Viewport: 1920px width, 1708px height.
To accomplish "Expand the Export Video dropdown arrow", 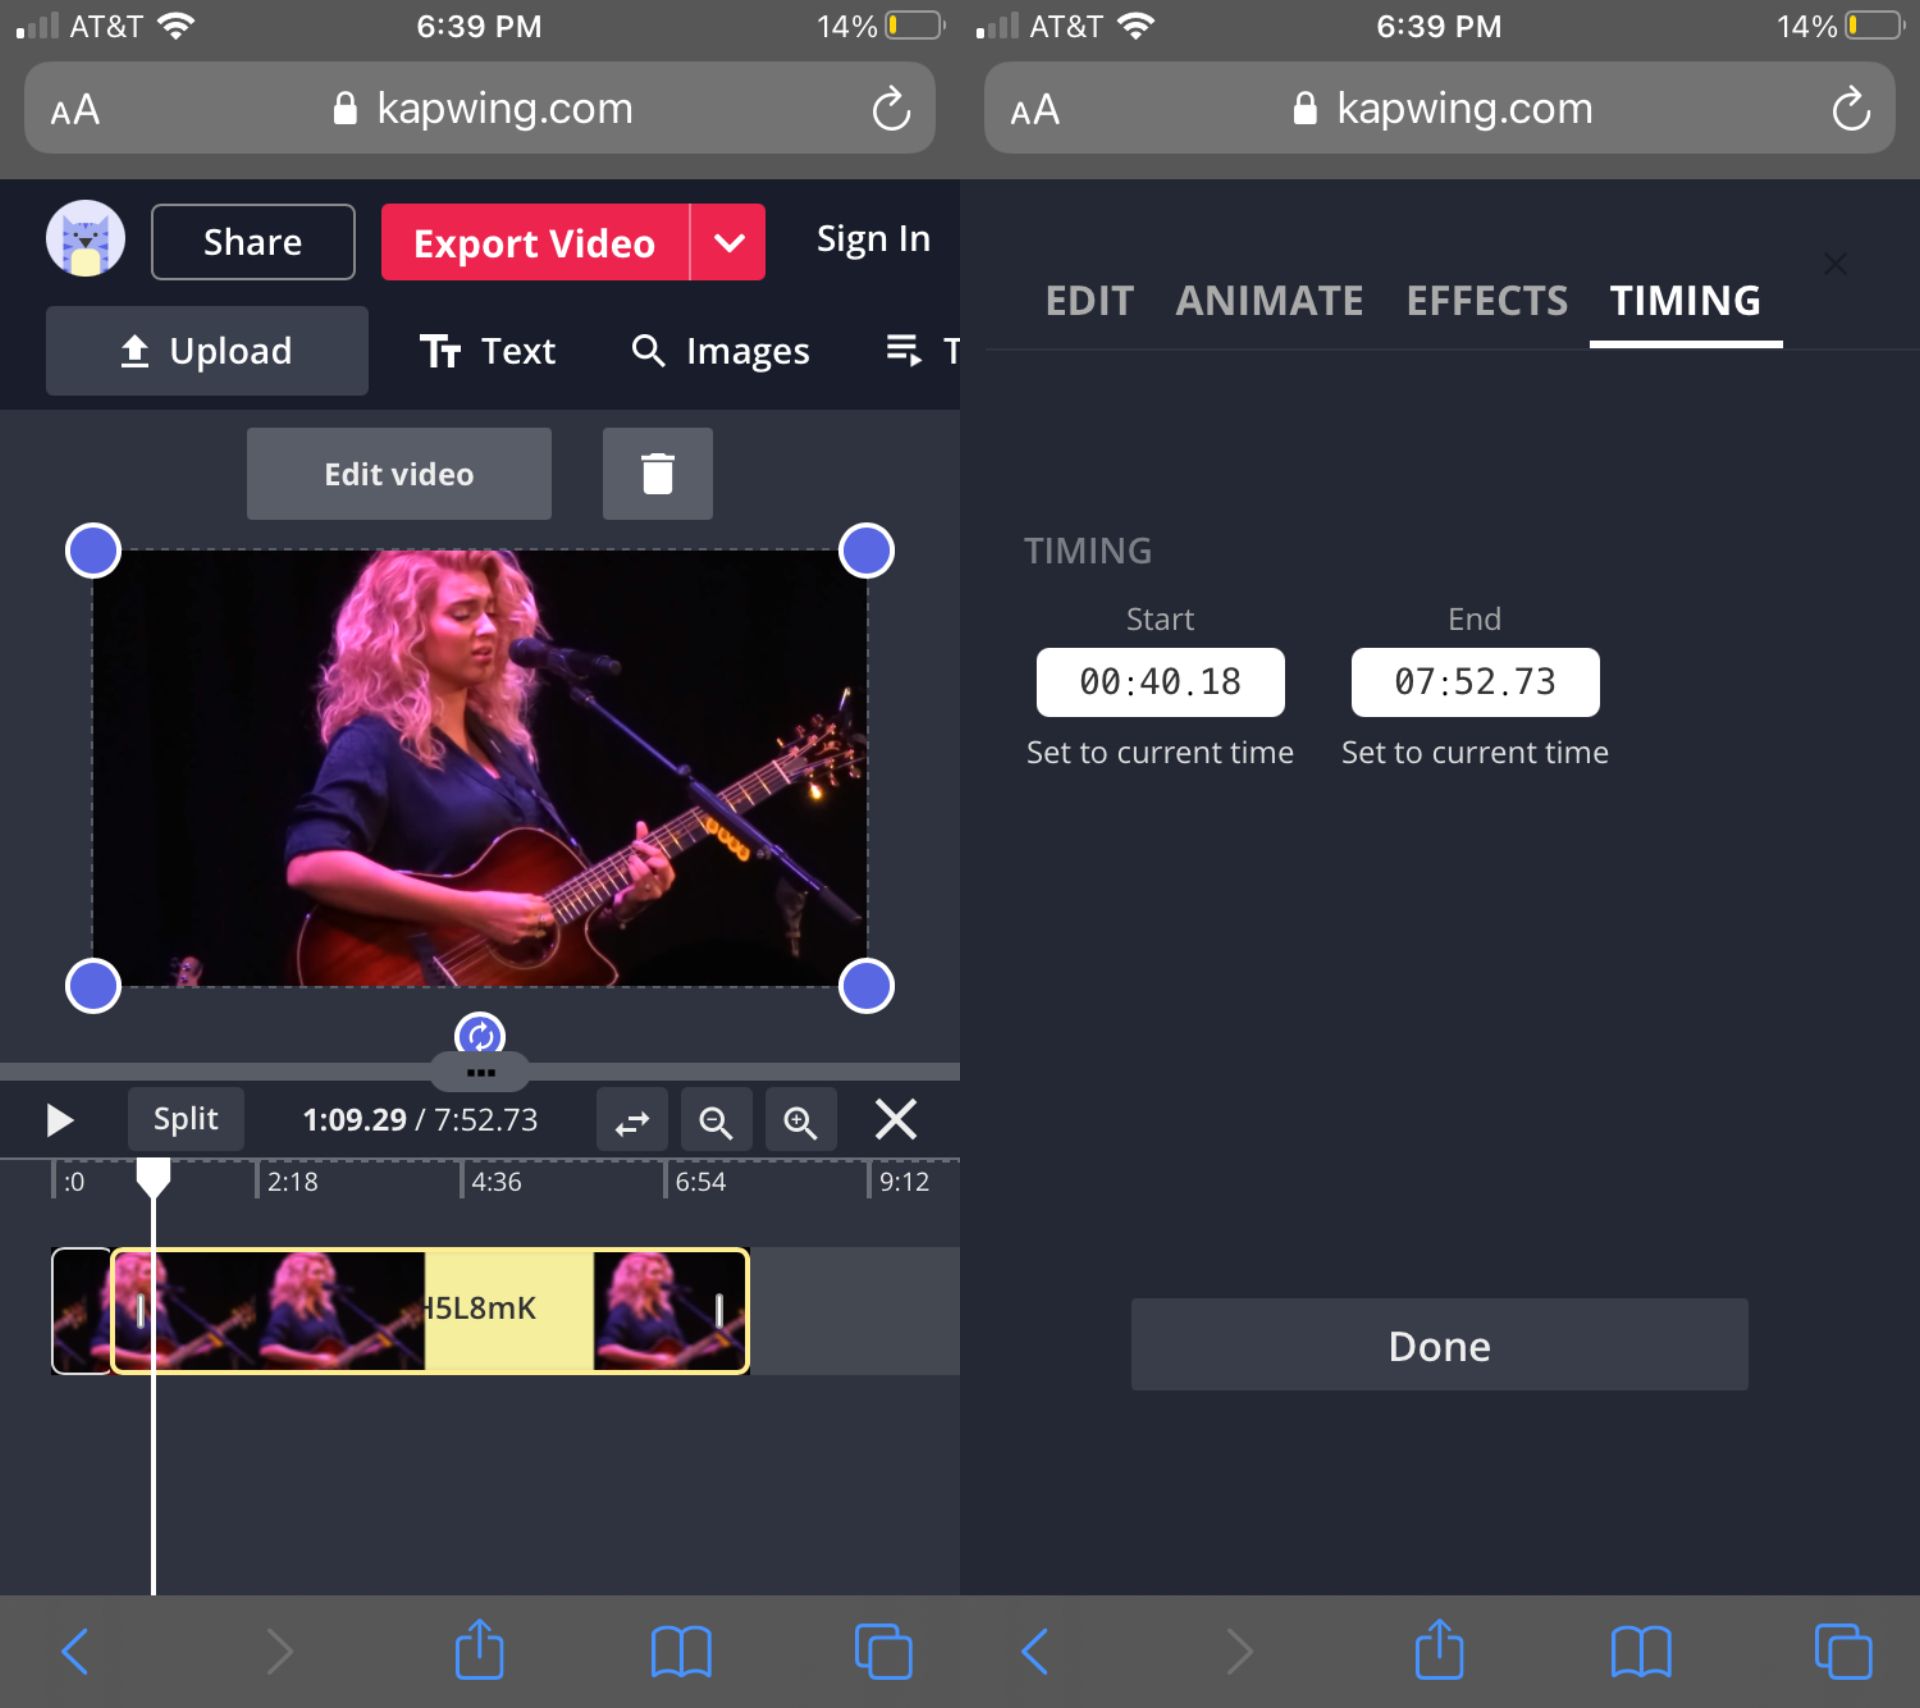I will coord(729,243).
